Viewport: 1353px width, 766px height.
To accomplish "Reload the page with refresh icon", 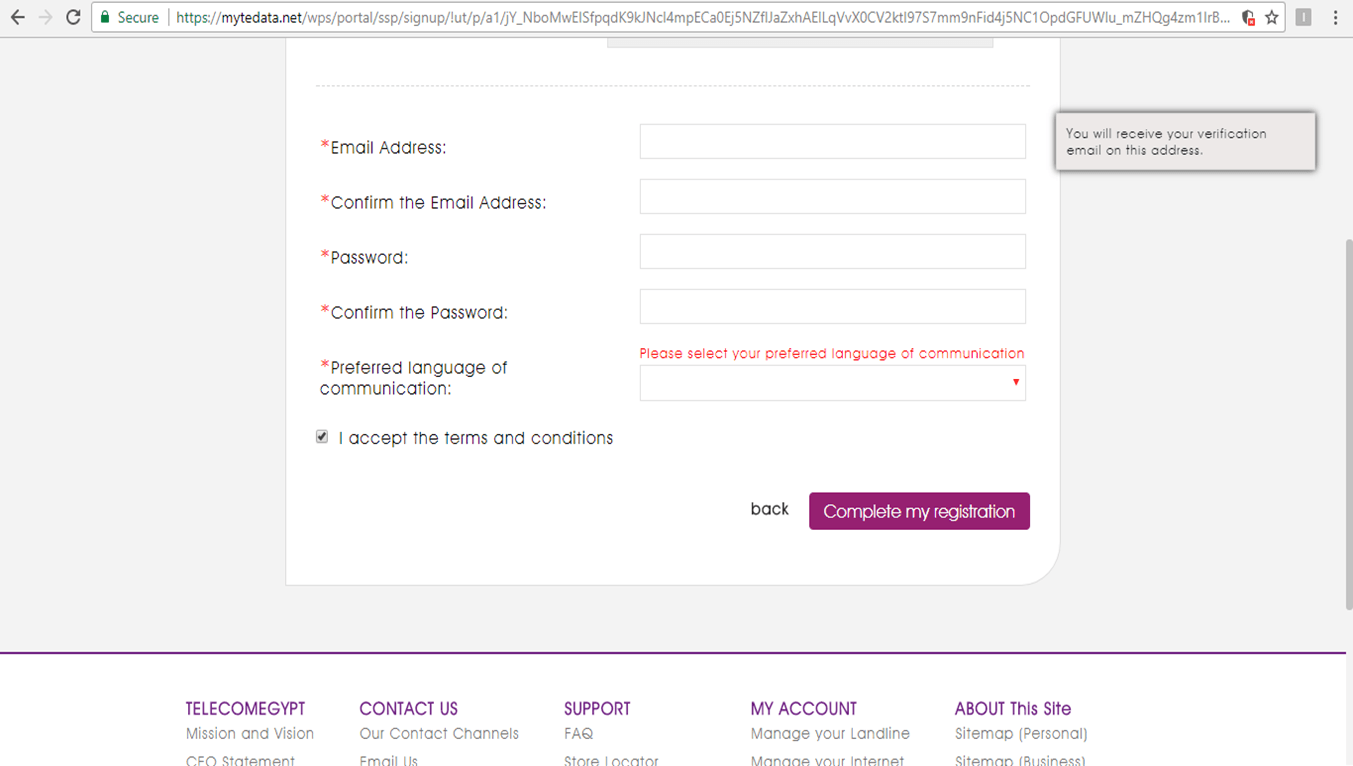I will coord(73,17).
